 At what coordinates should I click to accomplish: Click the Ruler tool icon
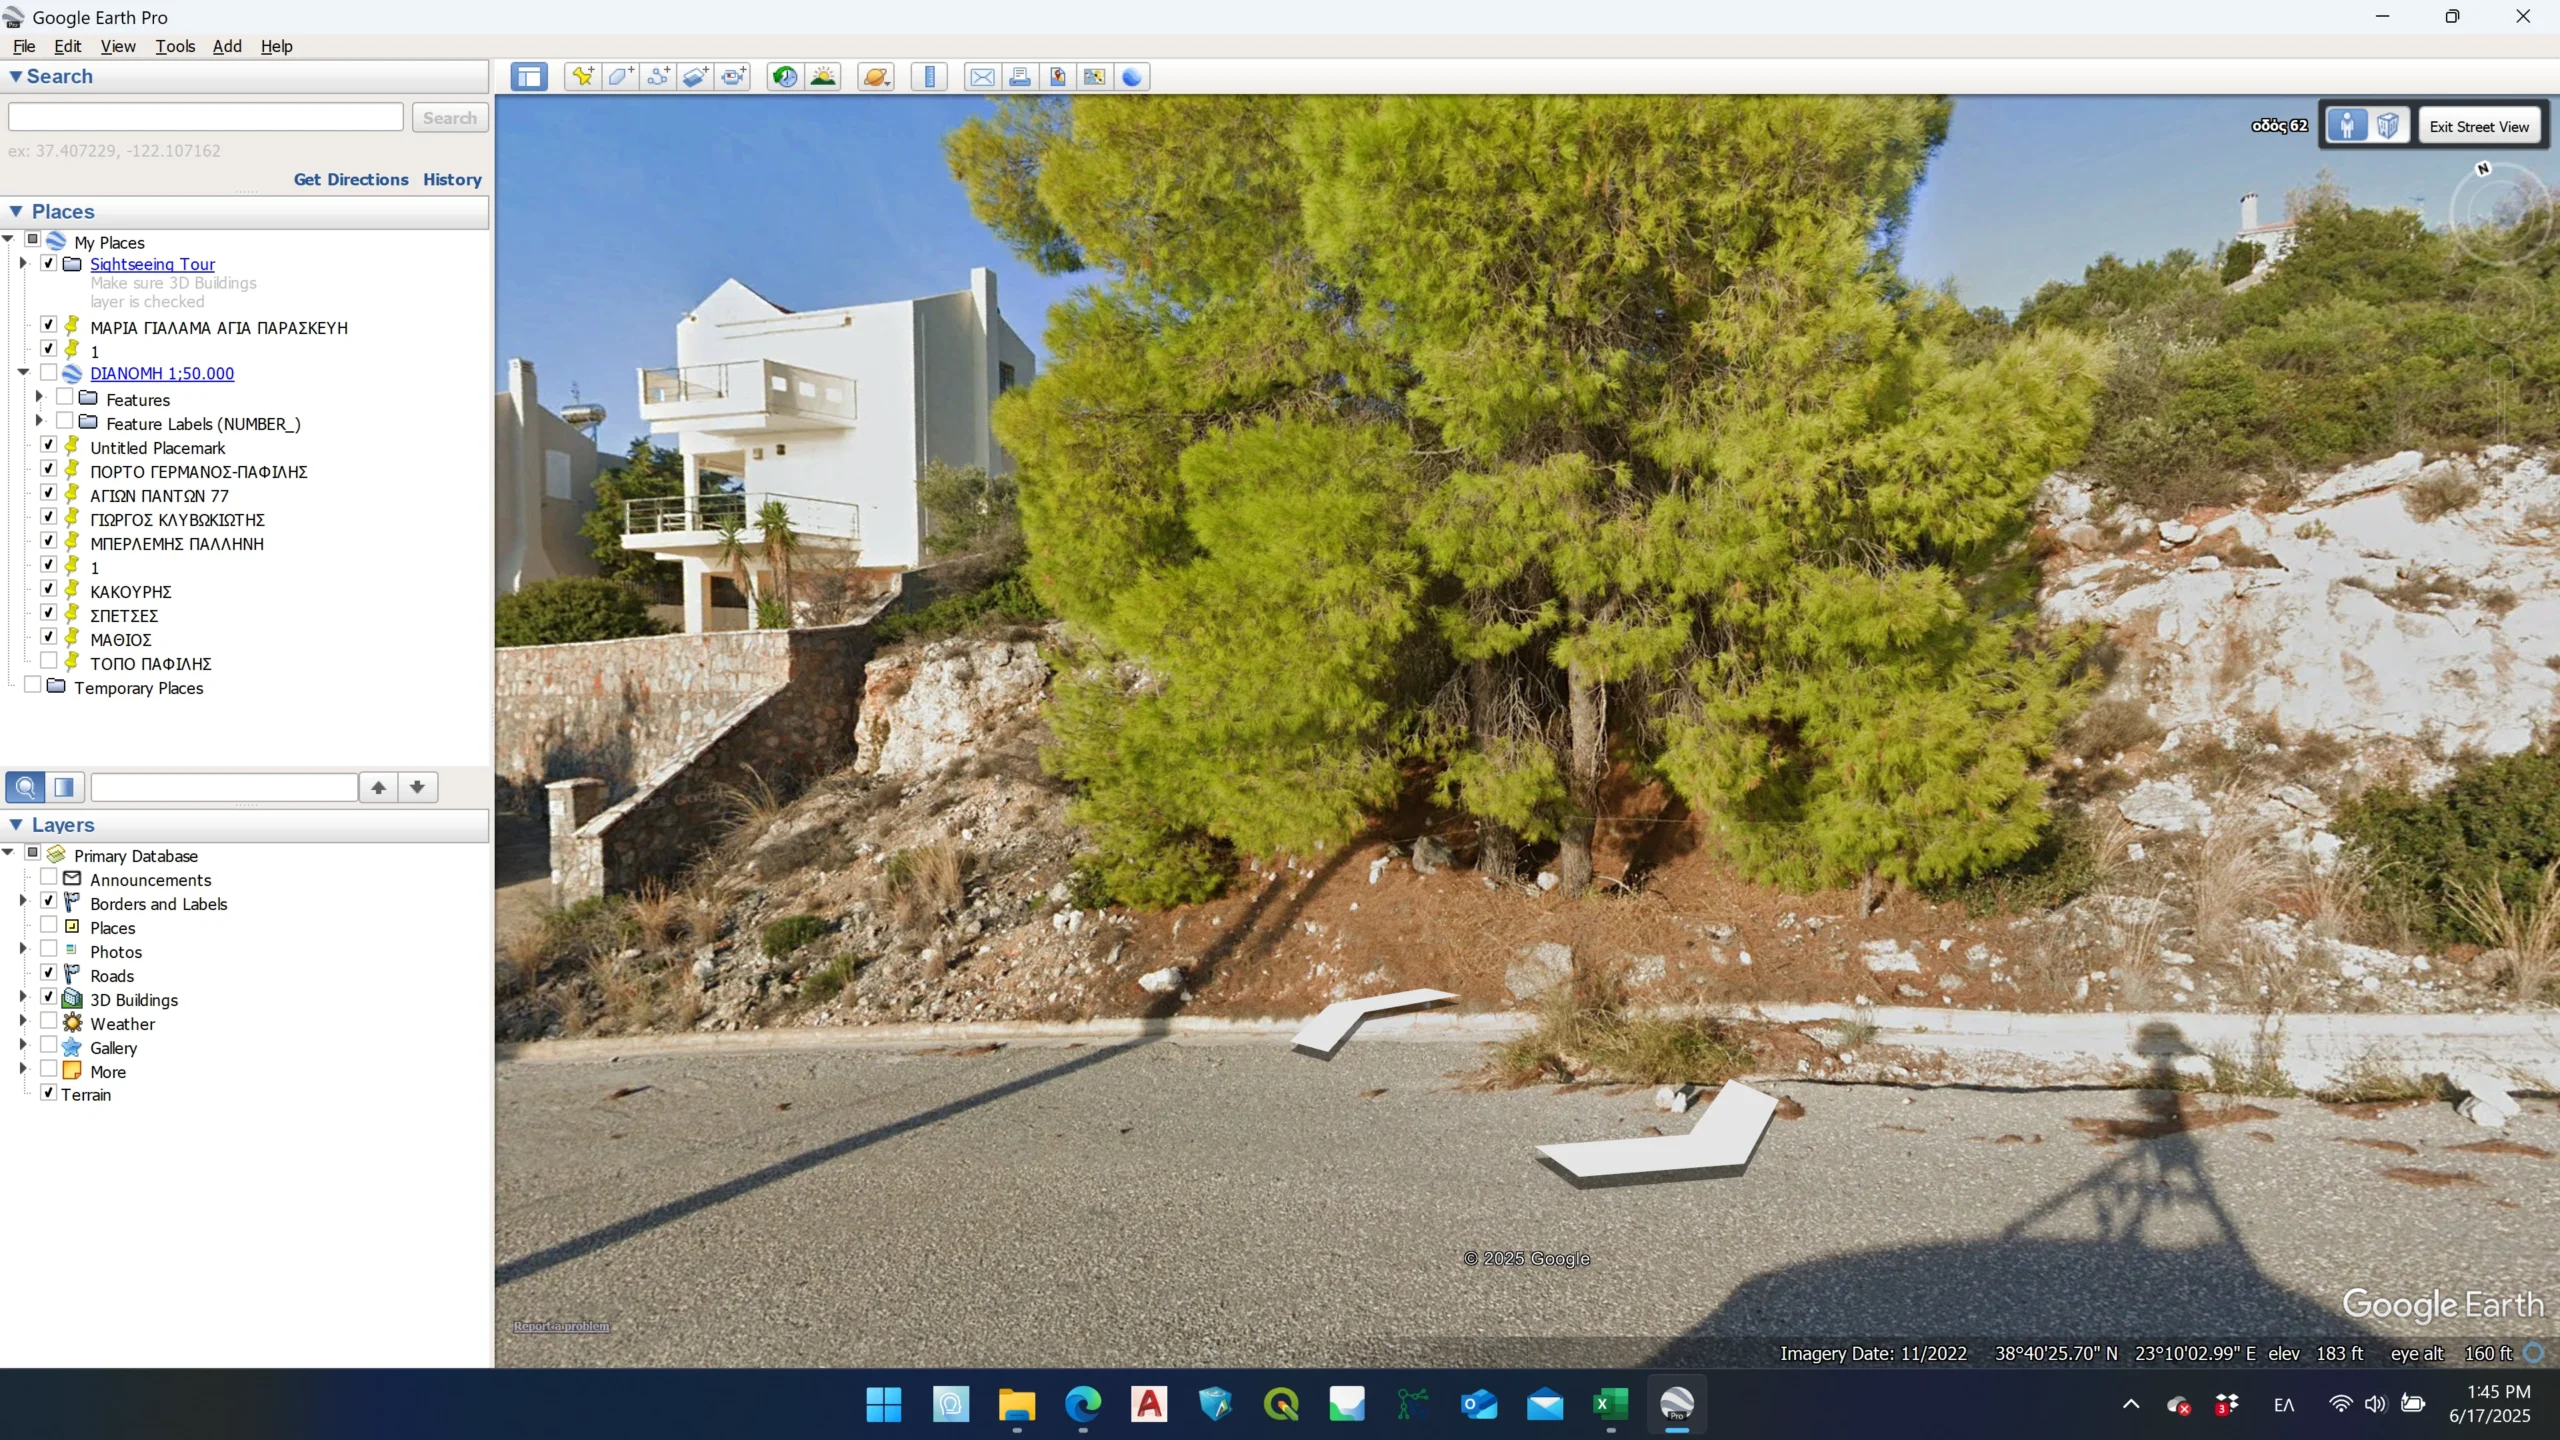pos(929,77)
